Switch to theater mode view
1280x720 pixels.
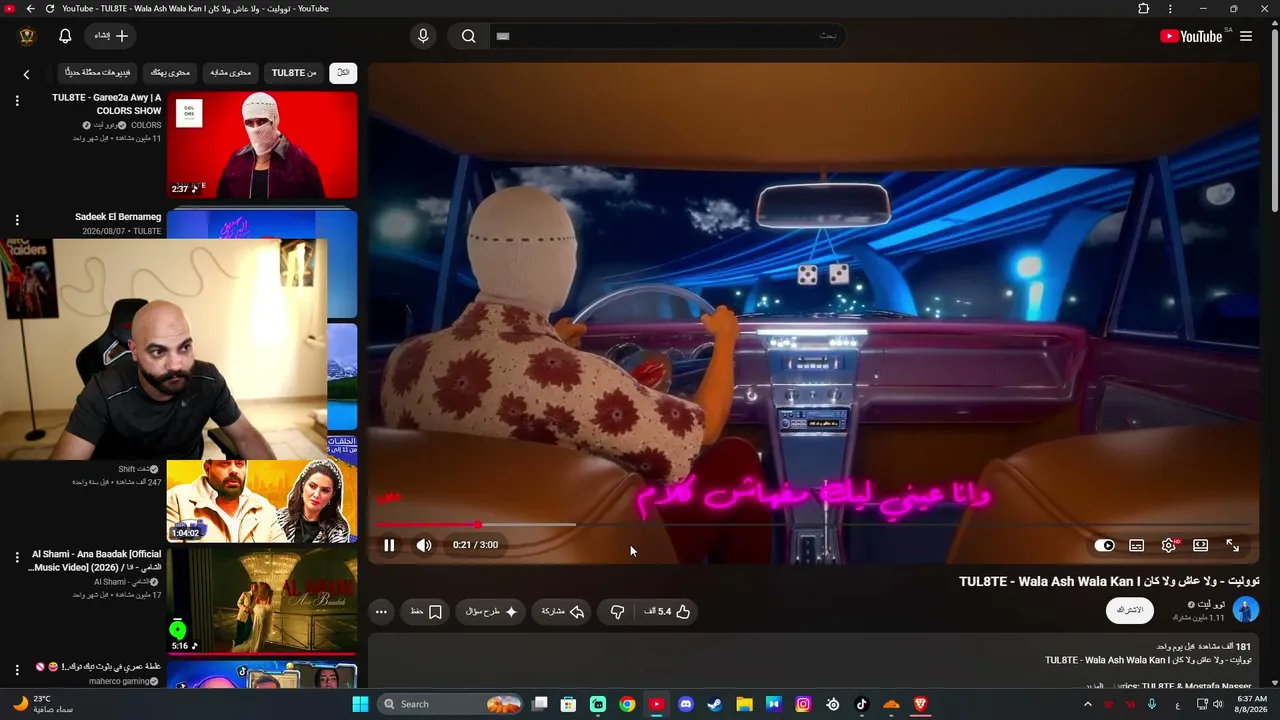point(1201,545)
